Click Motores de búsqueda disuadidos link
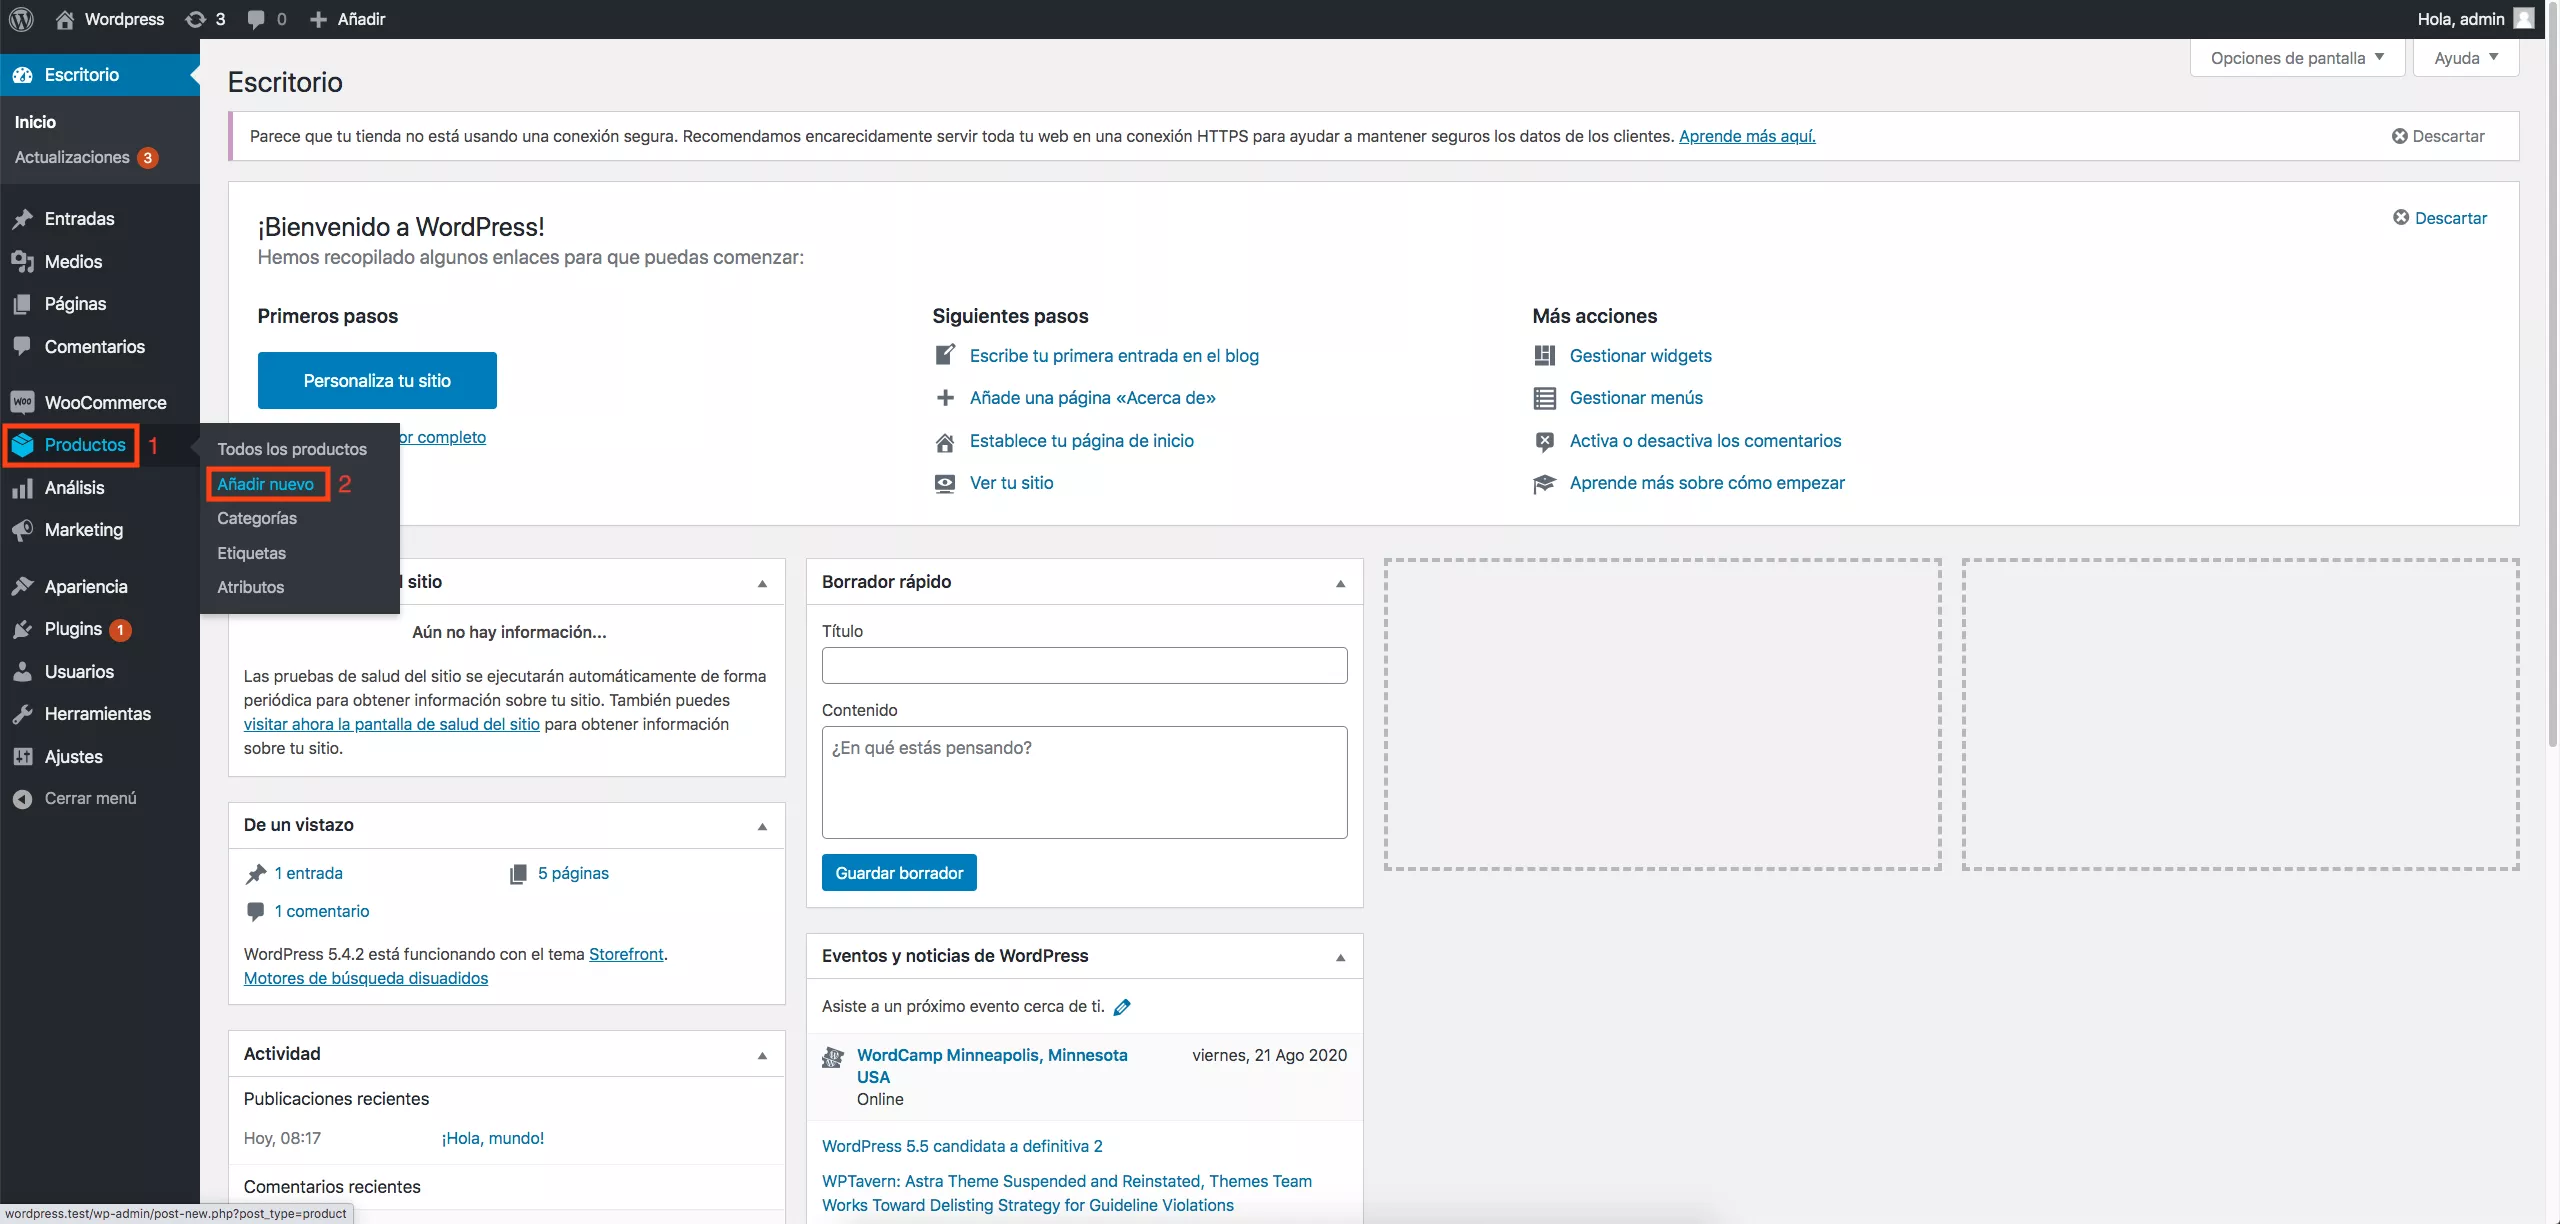 pos(366,978)
